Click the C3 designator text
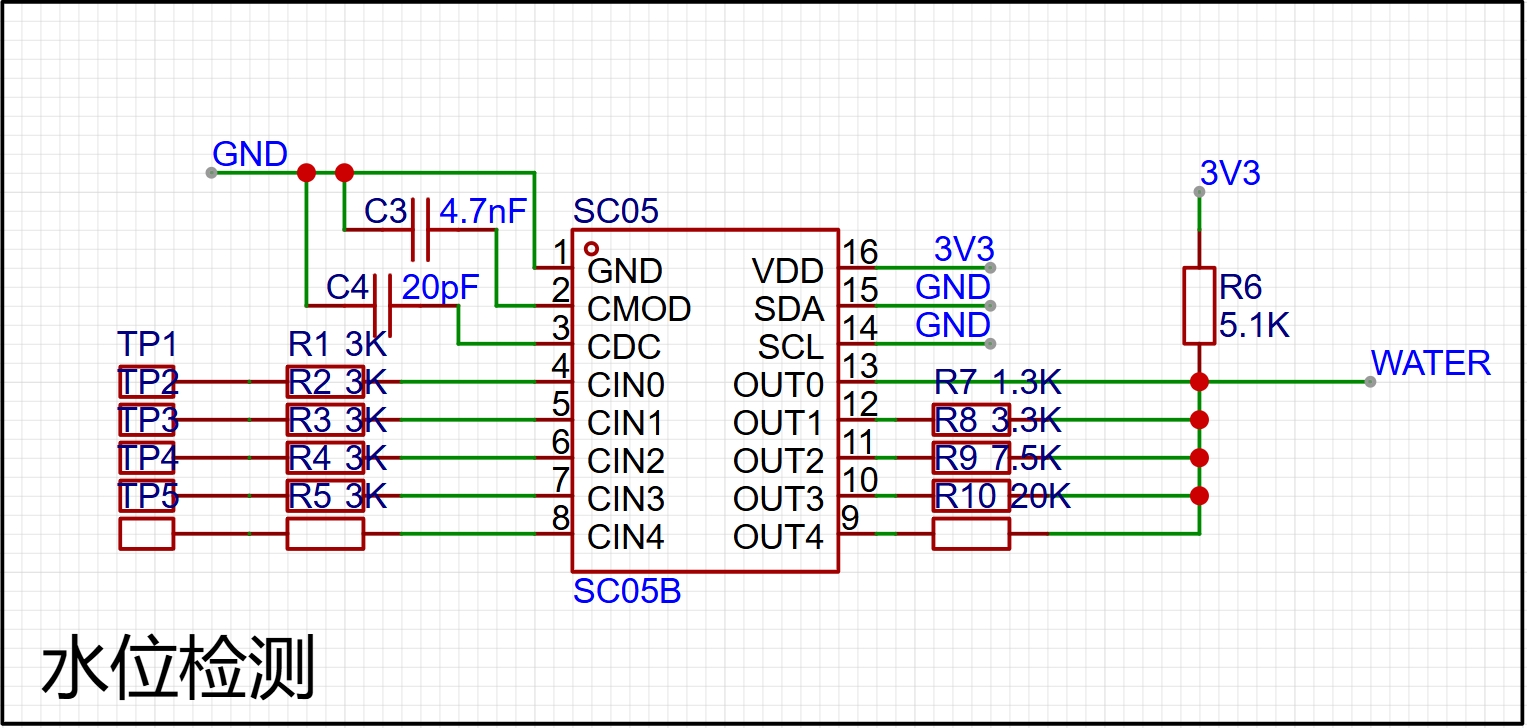 [x=386, y=212]
